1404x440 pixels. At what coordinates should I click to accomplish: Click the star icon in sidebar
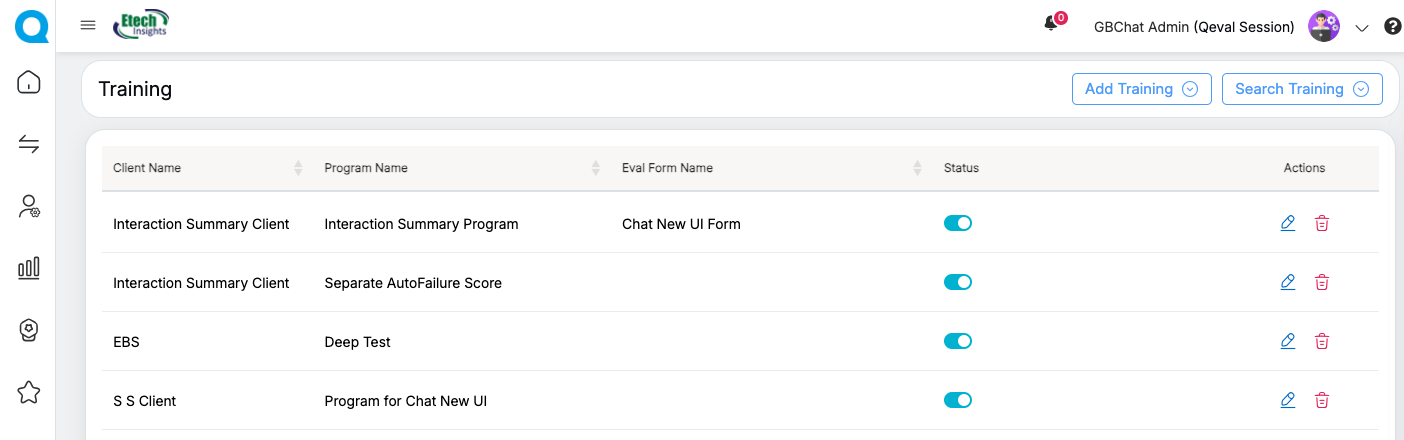tap(29, 392)
